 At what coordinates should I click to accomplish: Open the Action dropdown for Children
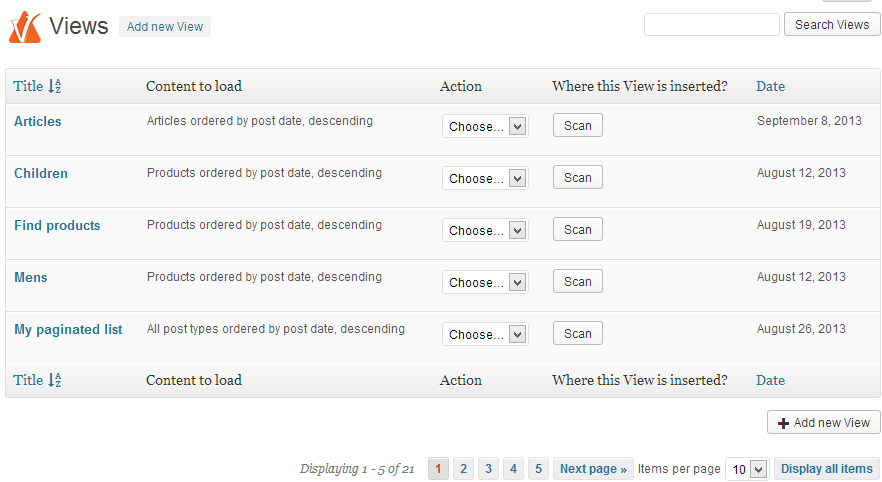click(x=485, y=178)
